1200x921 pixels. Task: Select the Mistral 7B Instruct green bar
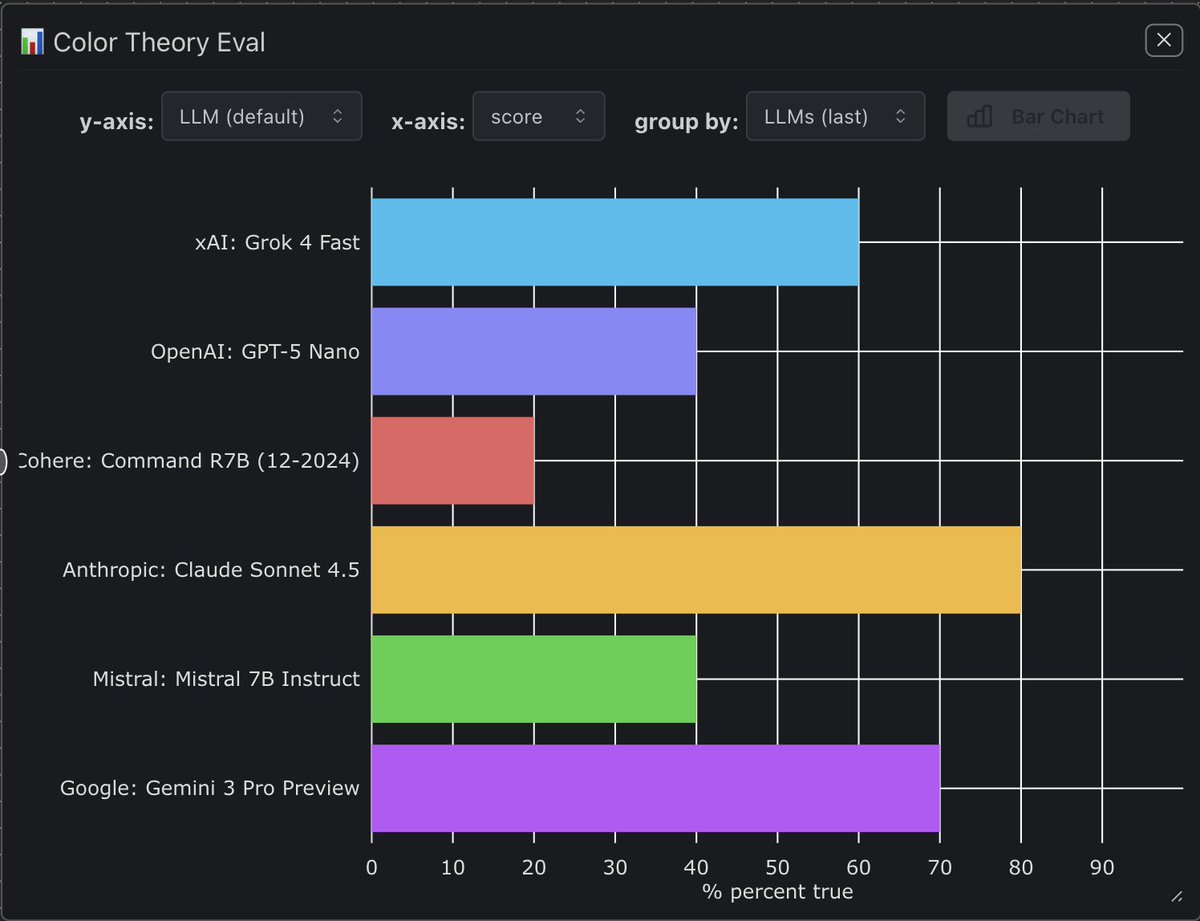(534, 678)
